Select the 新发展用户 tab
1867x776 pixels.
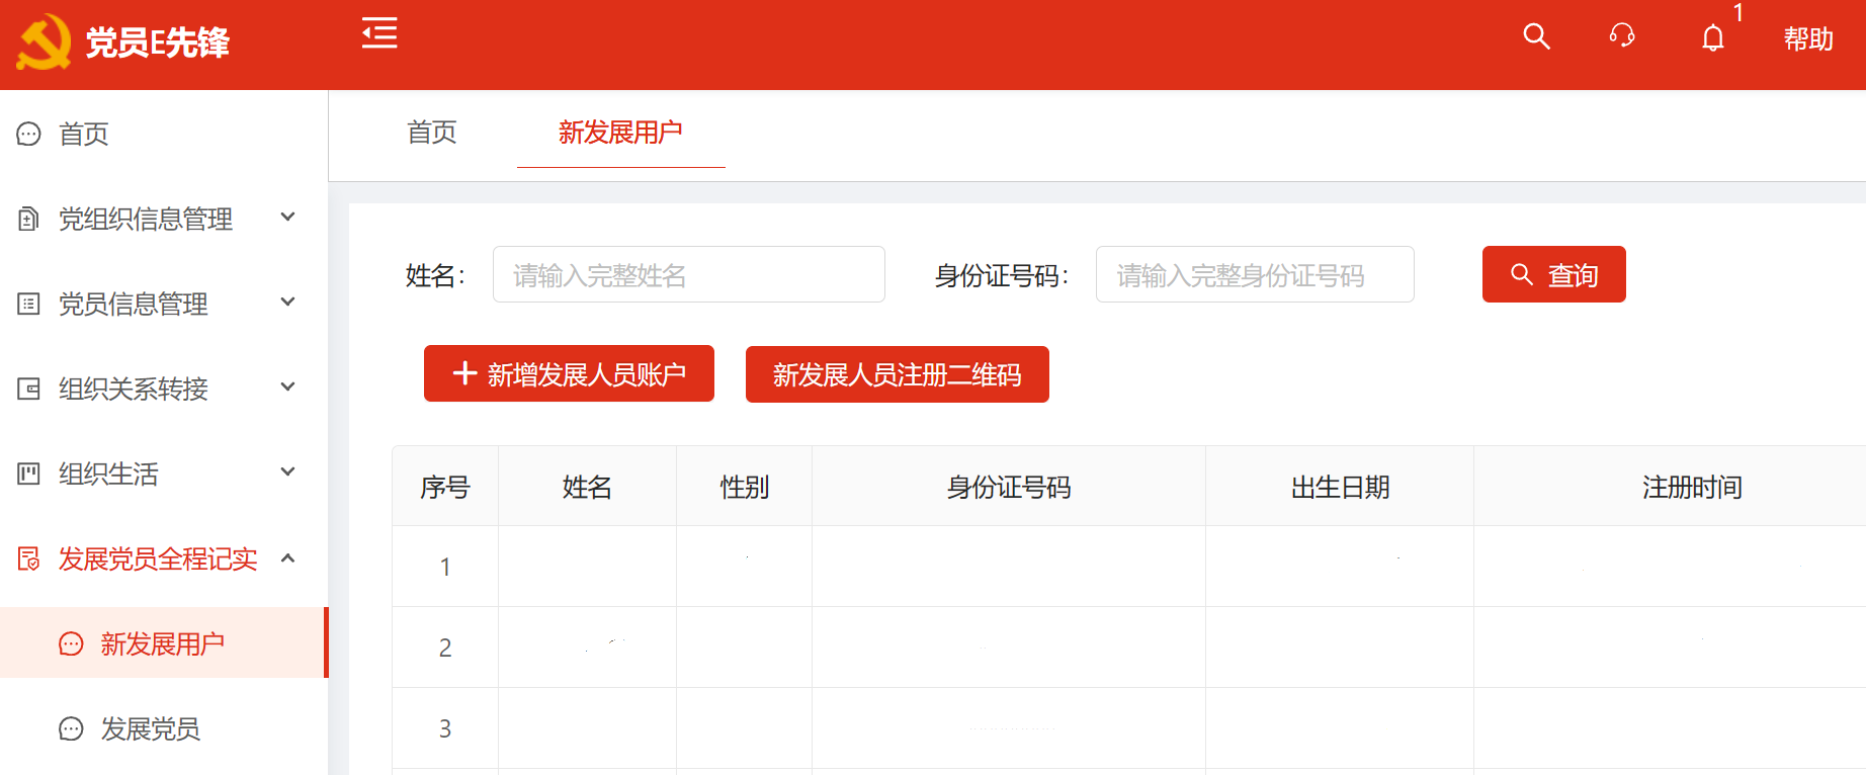(x=620, y=132)
